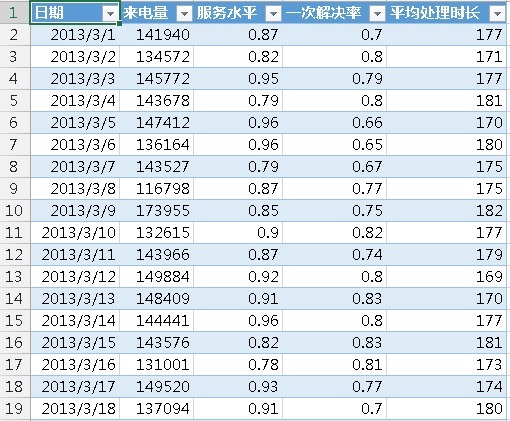Select row header 10
Image resolution: width=510 pixels, height=421 pixels.
[x=15, y=211]
